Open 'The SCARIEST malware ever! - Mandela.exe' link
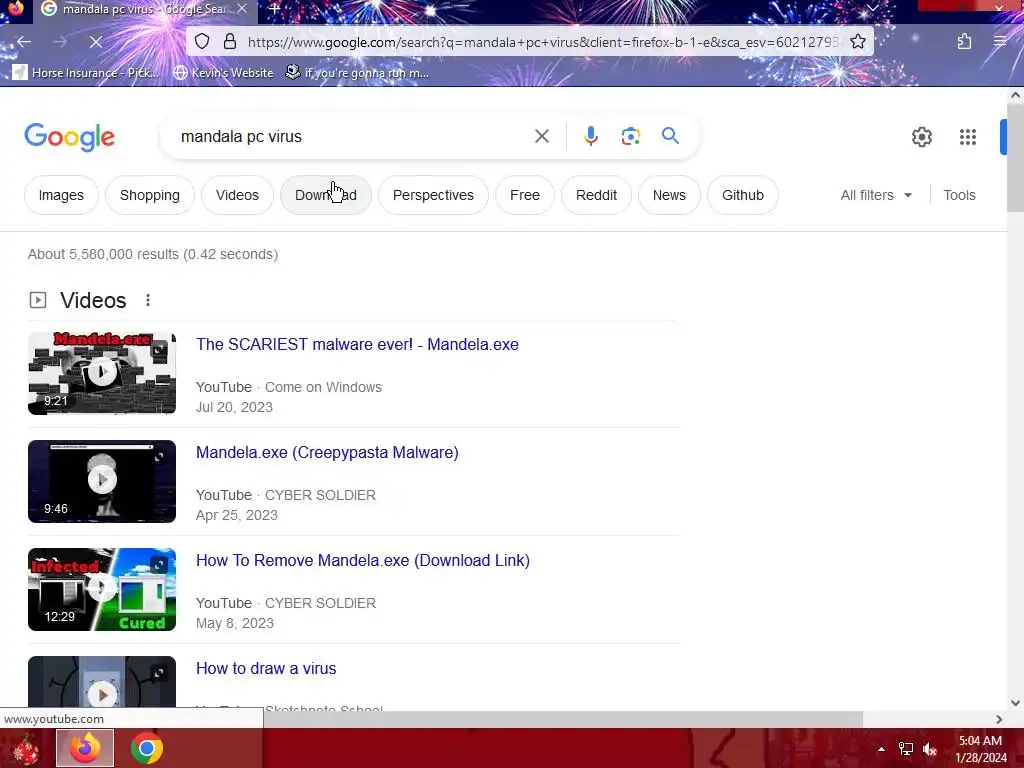The width and height of the screenshot is (1024, 768). click(x=357, y=344)
